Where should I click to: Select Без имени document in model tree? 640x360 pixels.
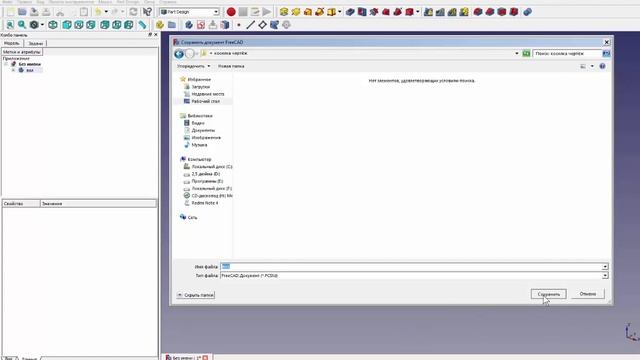[29, 64]
